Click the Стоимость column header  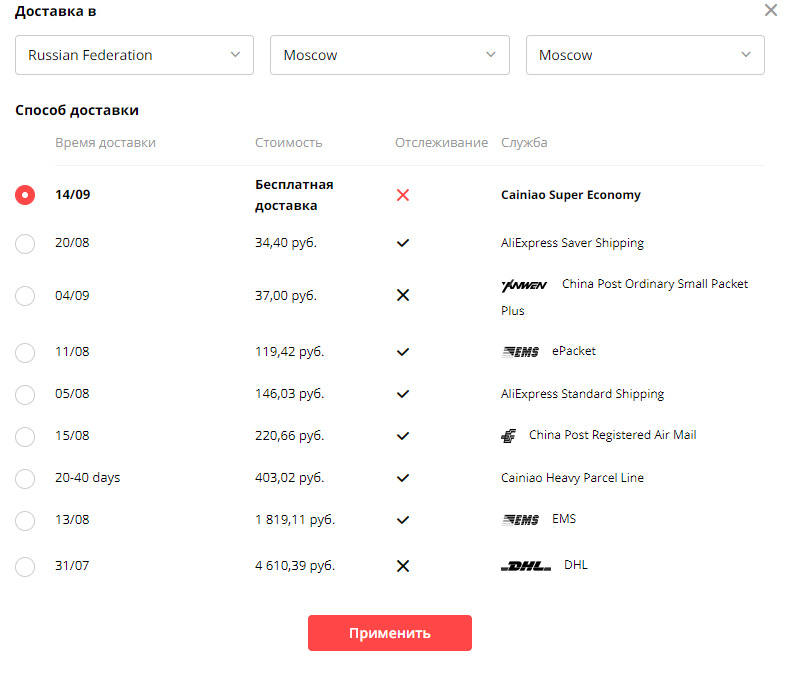289,143
